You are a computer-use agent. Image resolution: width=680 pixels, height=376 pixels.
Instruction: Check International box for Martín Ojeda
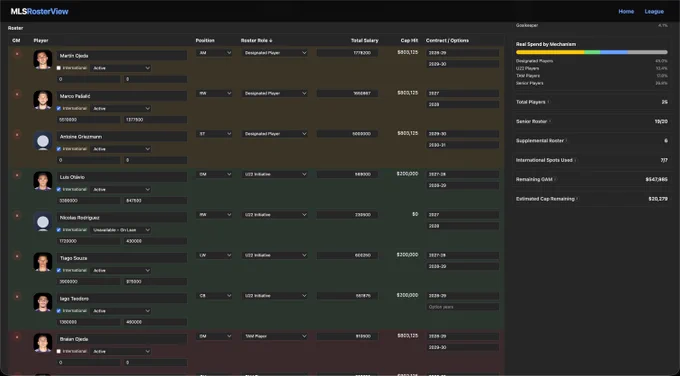point(59,68)
